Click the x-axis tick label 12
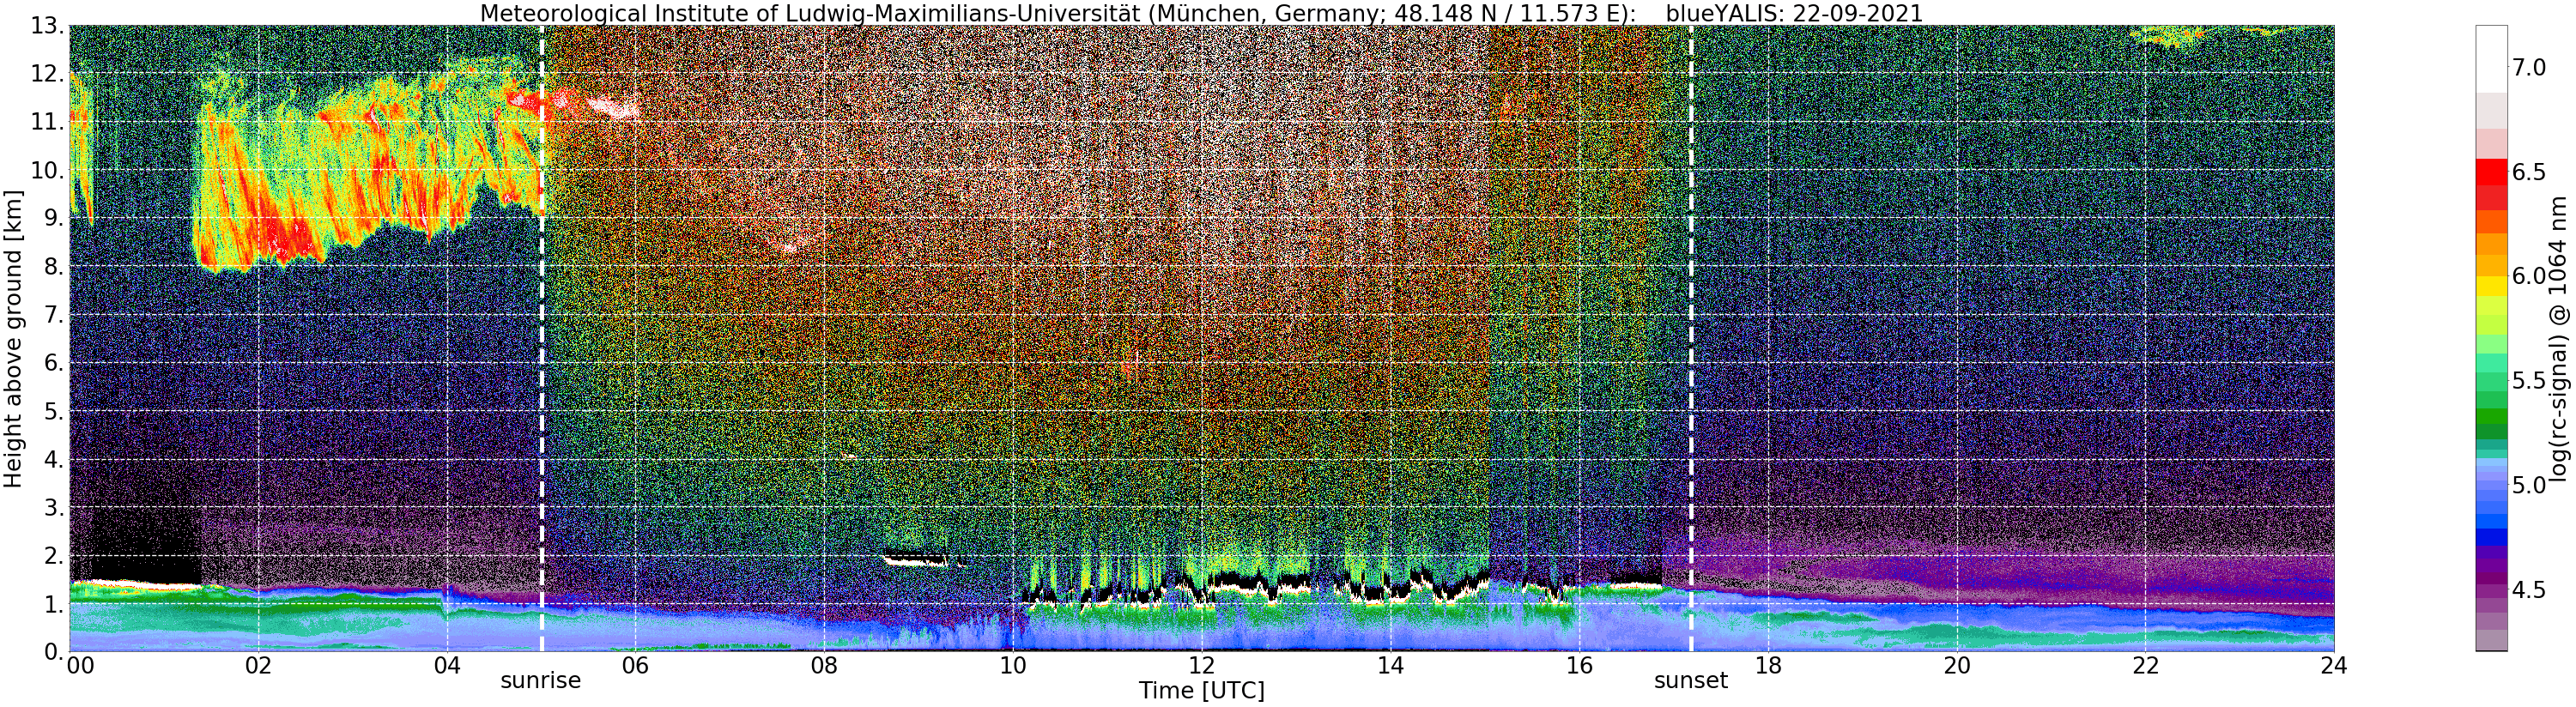Image resolution: width=2576 pixels, height=707 pixels. pos(1201,665)
